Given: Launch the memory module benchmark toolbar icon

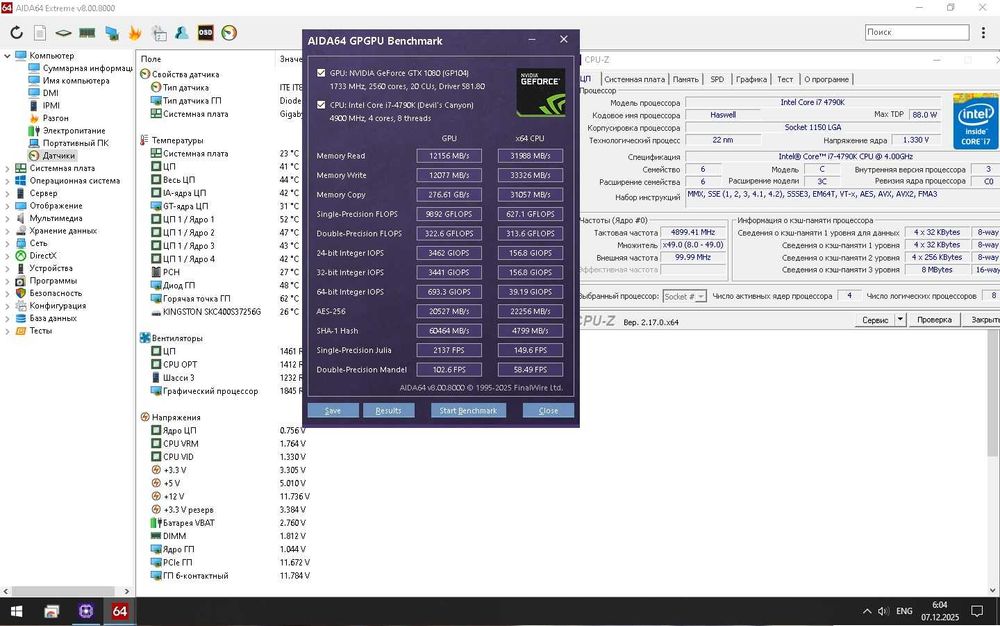Looking at the screenshot, I should [87, 33].
